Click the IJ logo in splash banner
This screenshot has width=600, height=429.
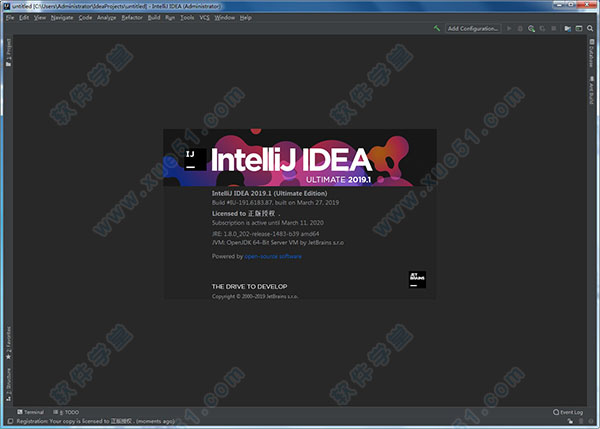195,159
